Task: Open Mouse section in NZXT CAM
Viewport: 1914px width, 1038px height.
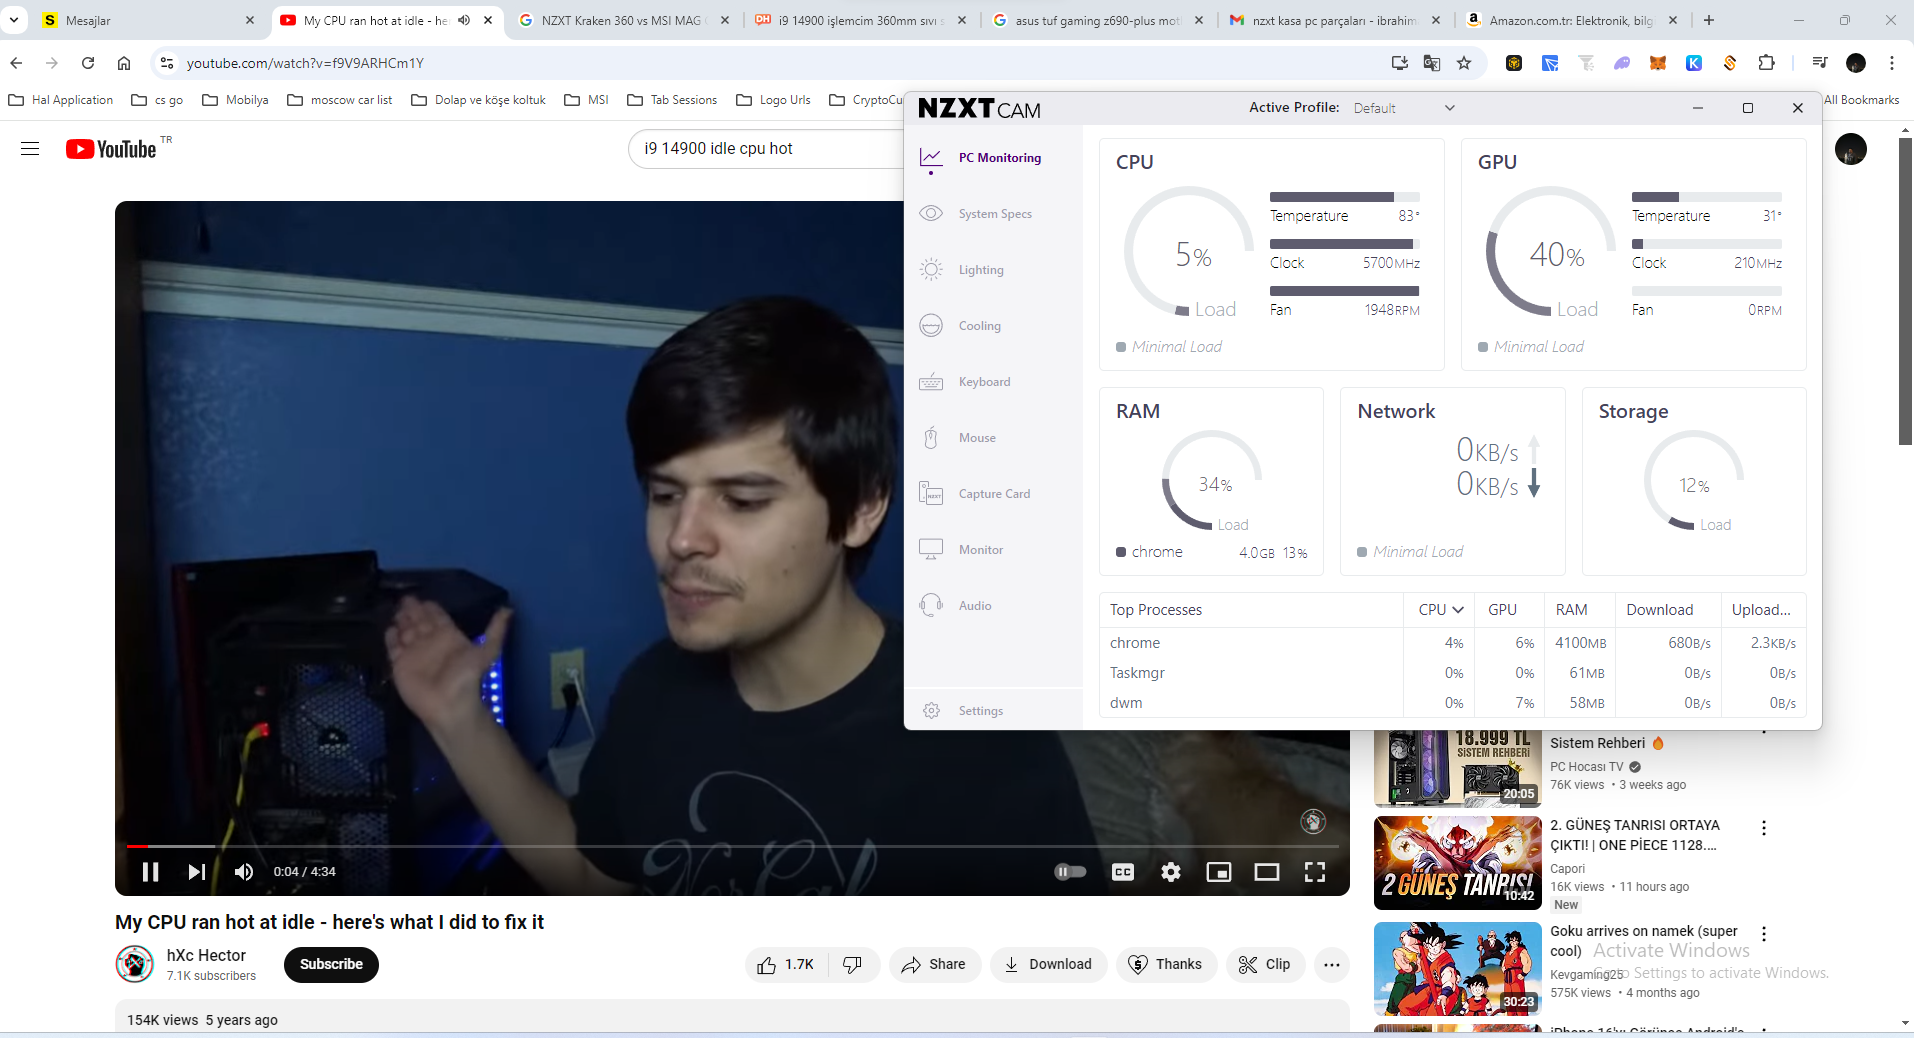Action: [x=958, y=438]
